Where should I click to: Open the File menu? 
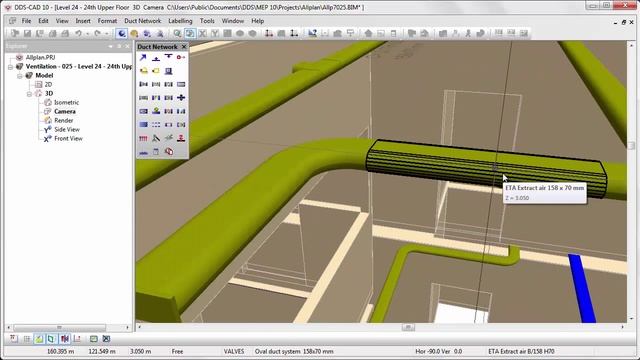coord(27,21)
